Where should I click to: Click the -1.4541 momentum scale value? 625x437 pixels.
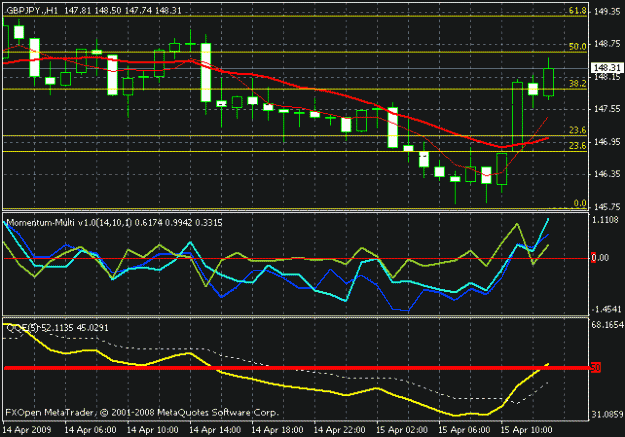pos(606,309)
